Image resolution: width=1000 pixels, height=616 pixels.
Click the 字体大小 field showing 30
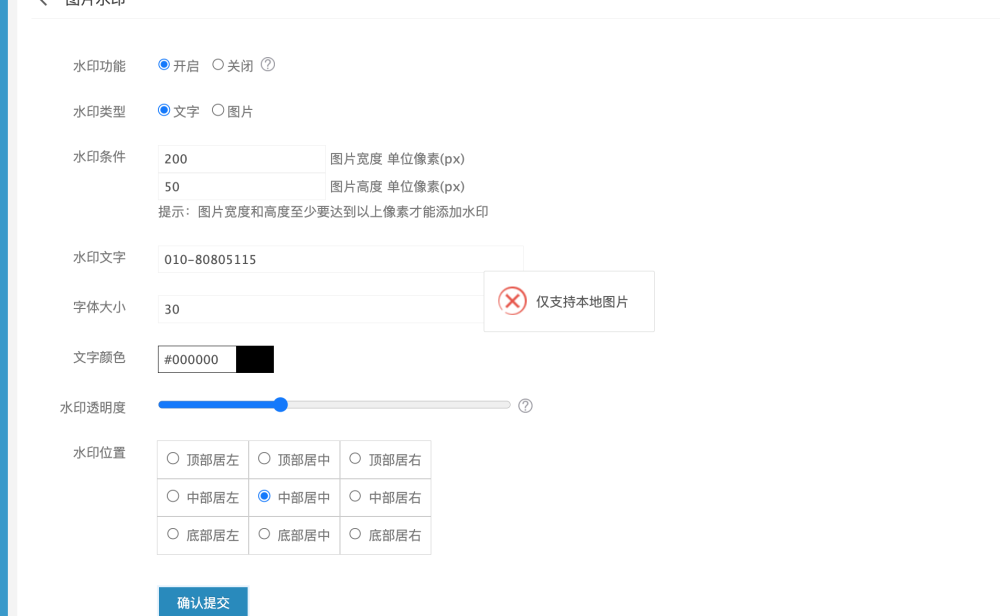pos(321,309)
